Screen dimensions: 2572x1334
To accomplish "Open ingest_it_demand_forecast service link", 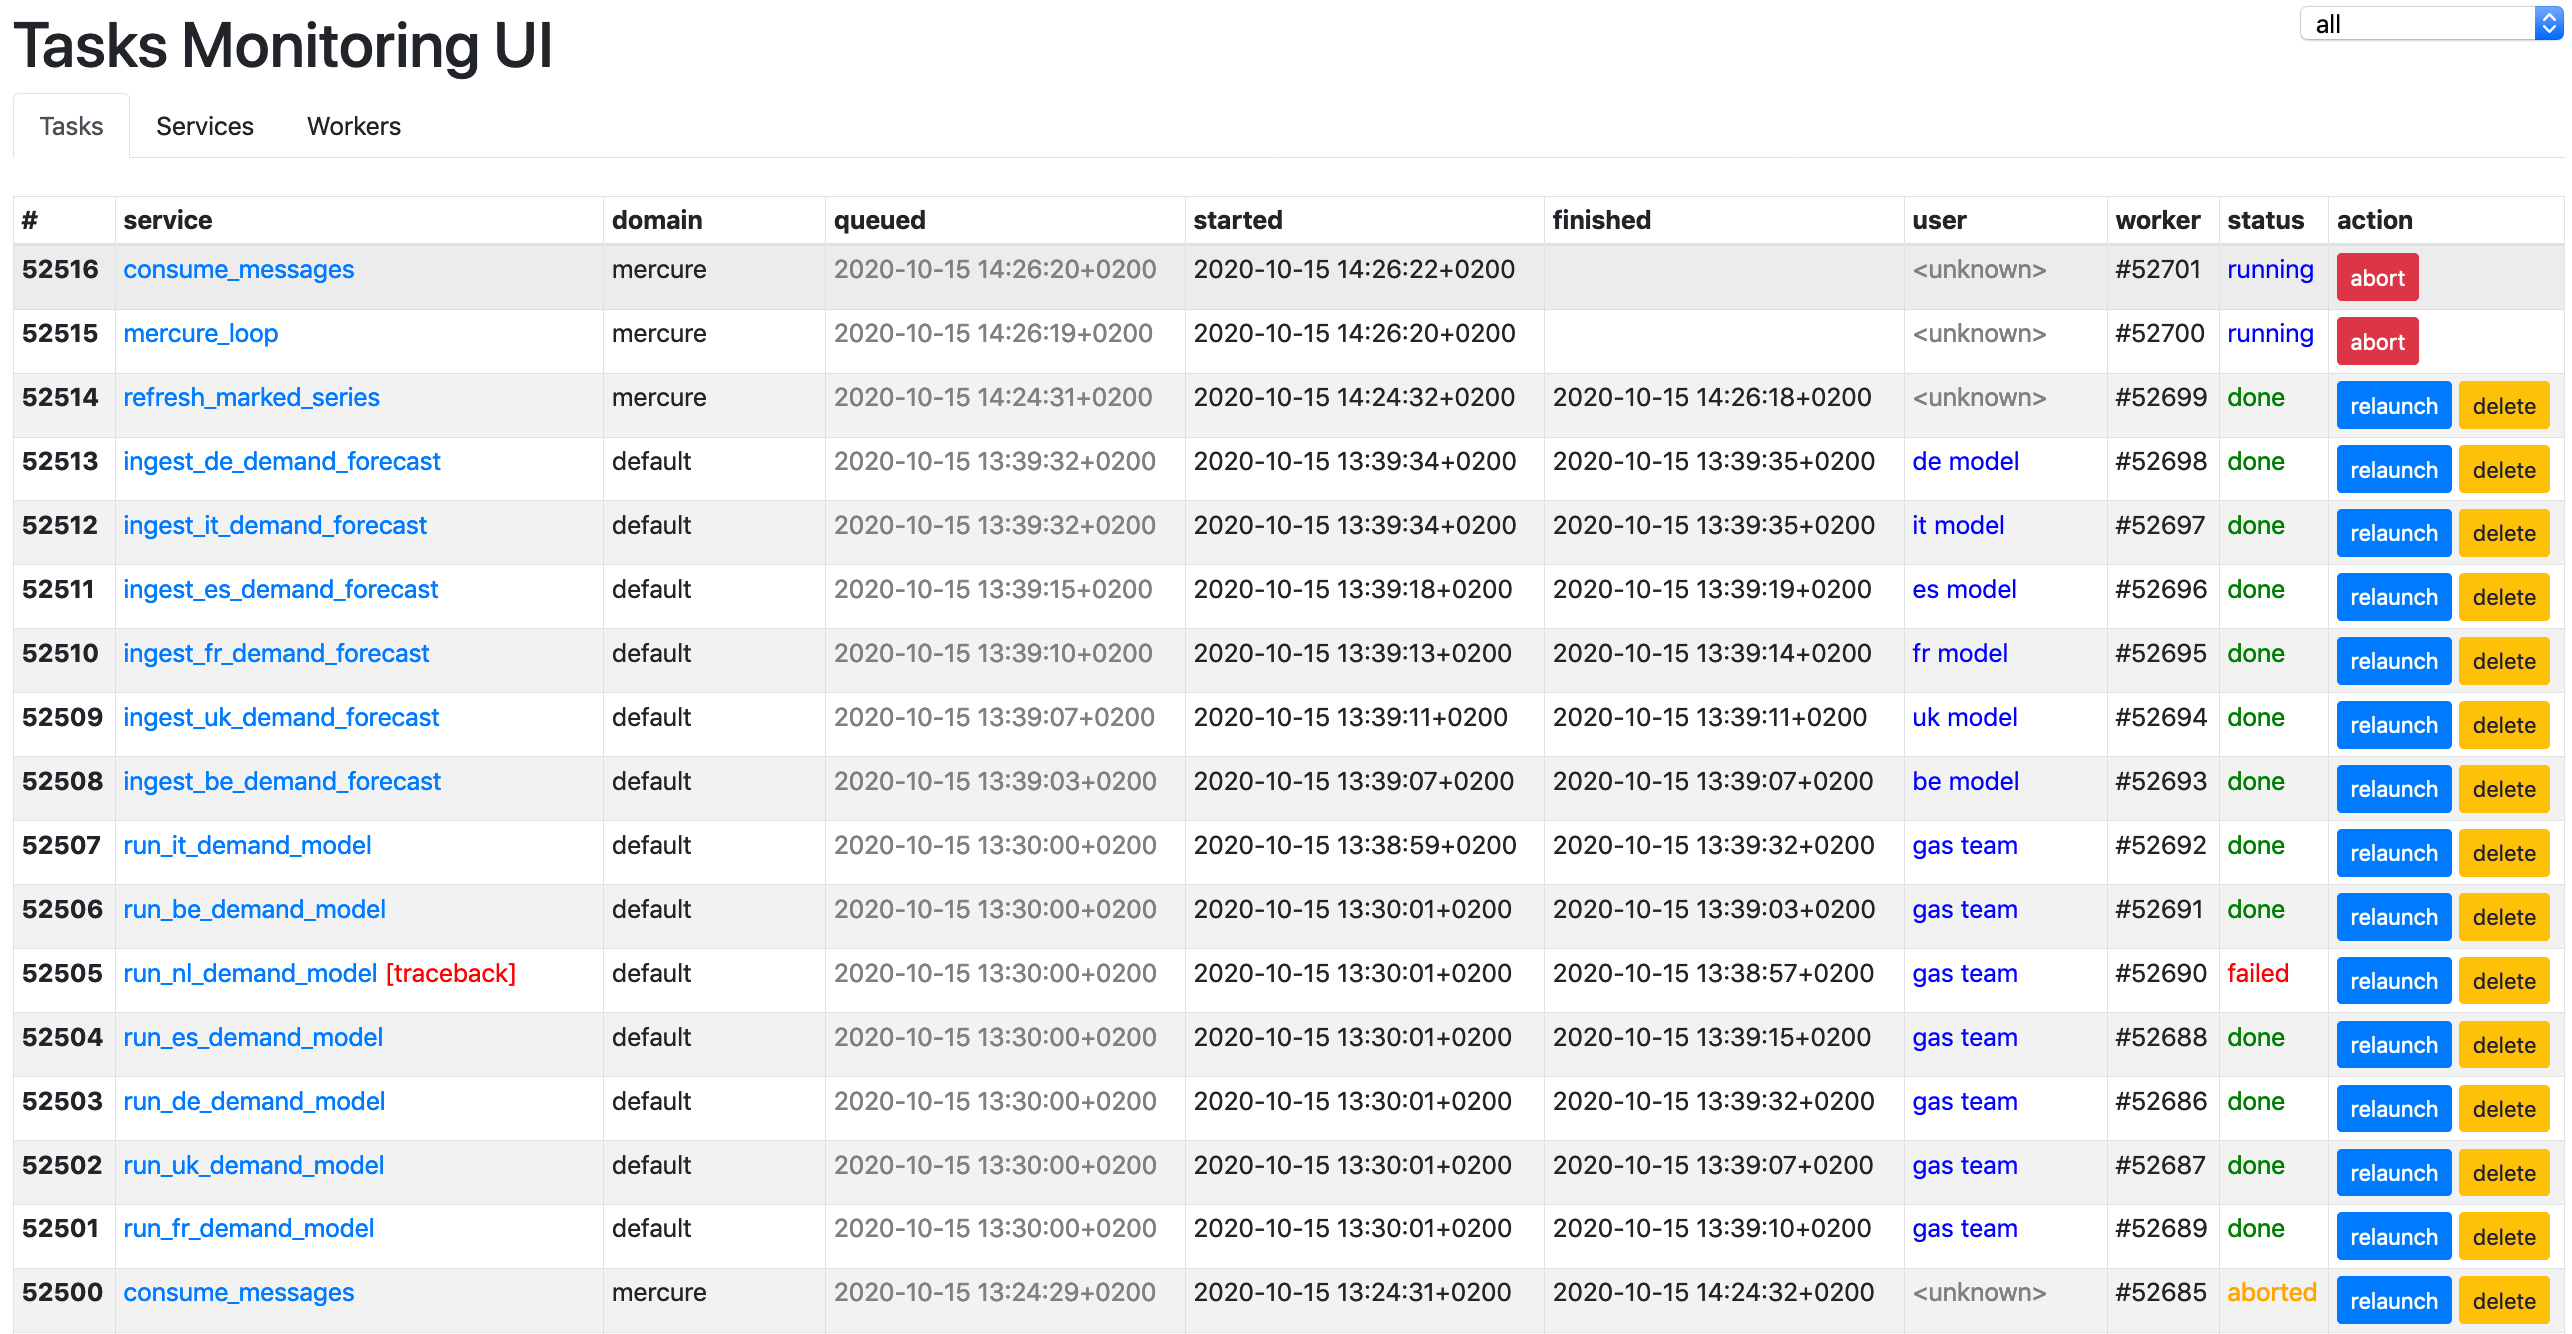I will coord(274,525).
